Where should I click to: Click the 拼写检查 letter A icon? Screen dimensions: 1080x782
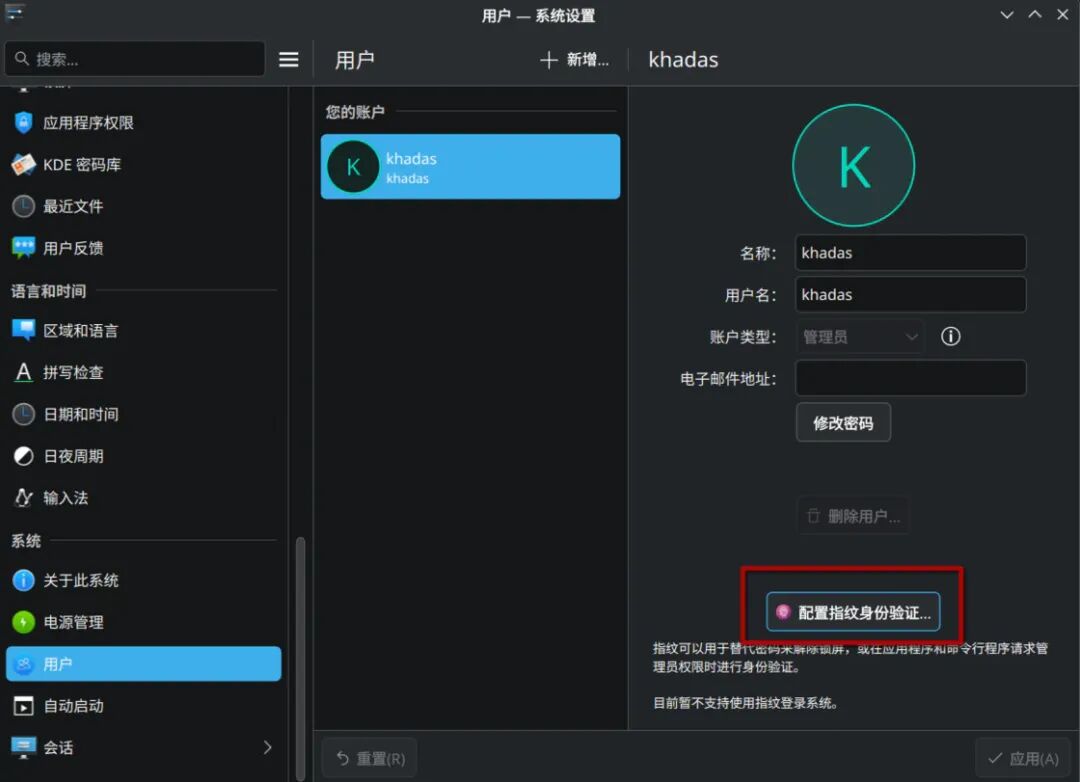(23, 373)
